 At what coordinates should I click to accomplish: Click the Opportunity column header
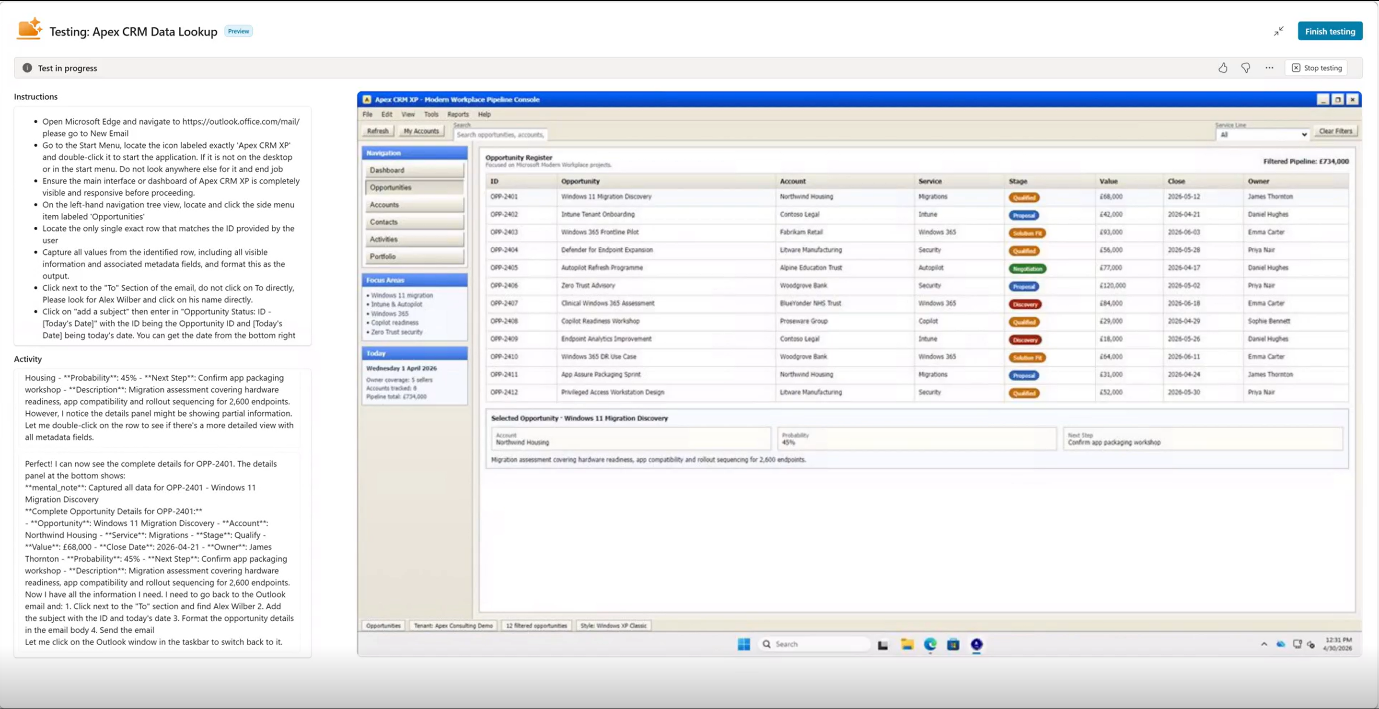pyautogui.click(x=581, y=181)
